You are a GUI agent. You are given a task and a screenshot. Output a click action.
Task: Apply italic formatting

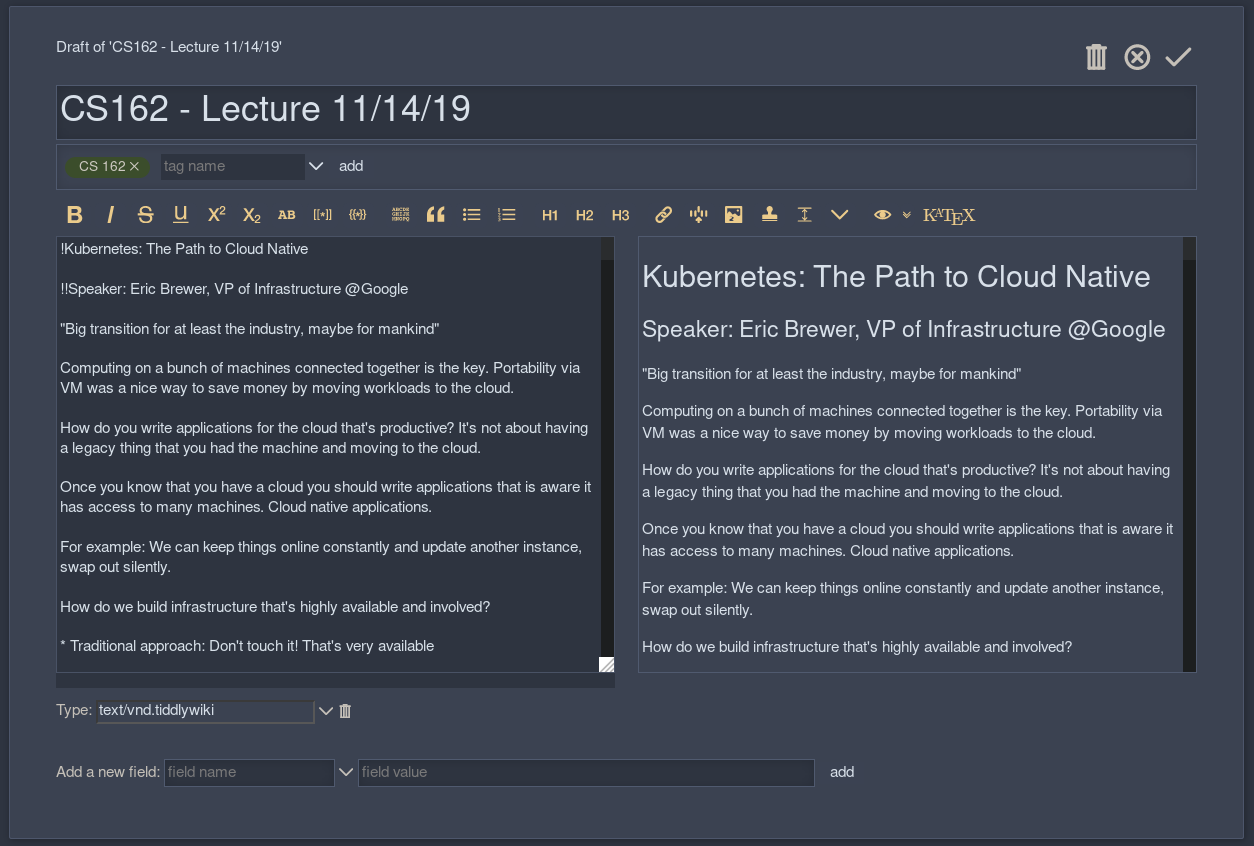110,214
